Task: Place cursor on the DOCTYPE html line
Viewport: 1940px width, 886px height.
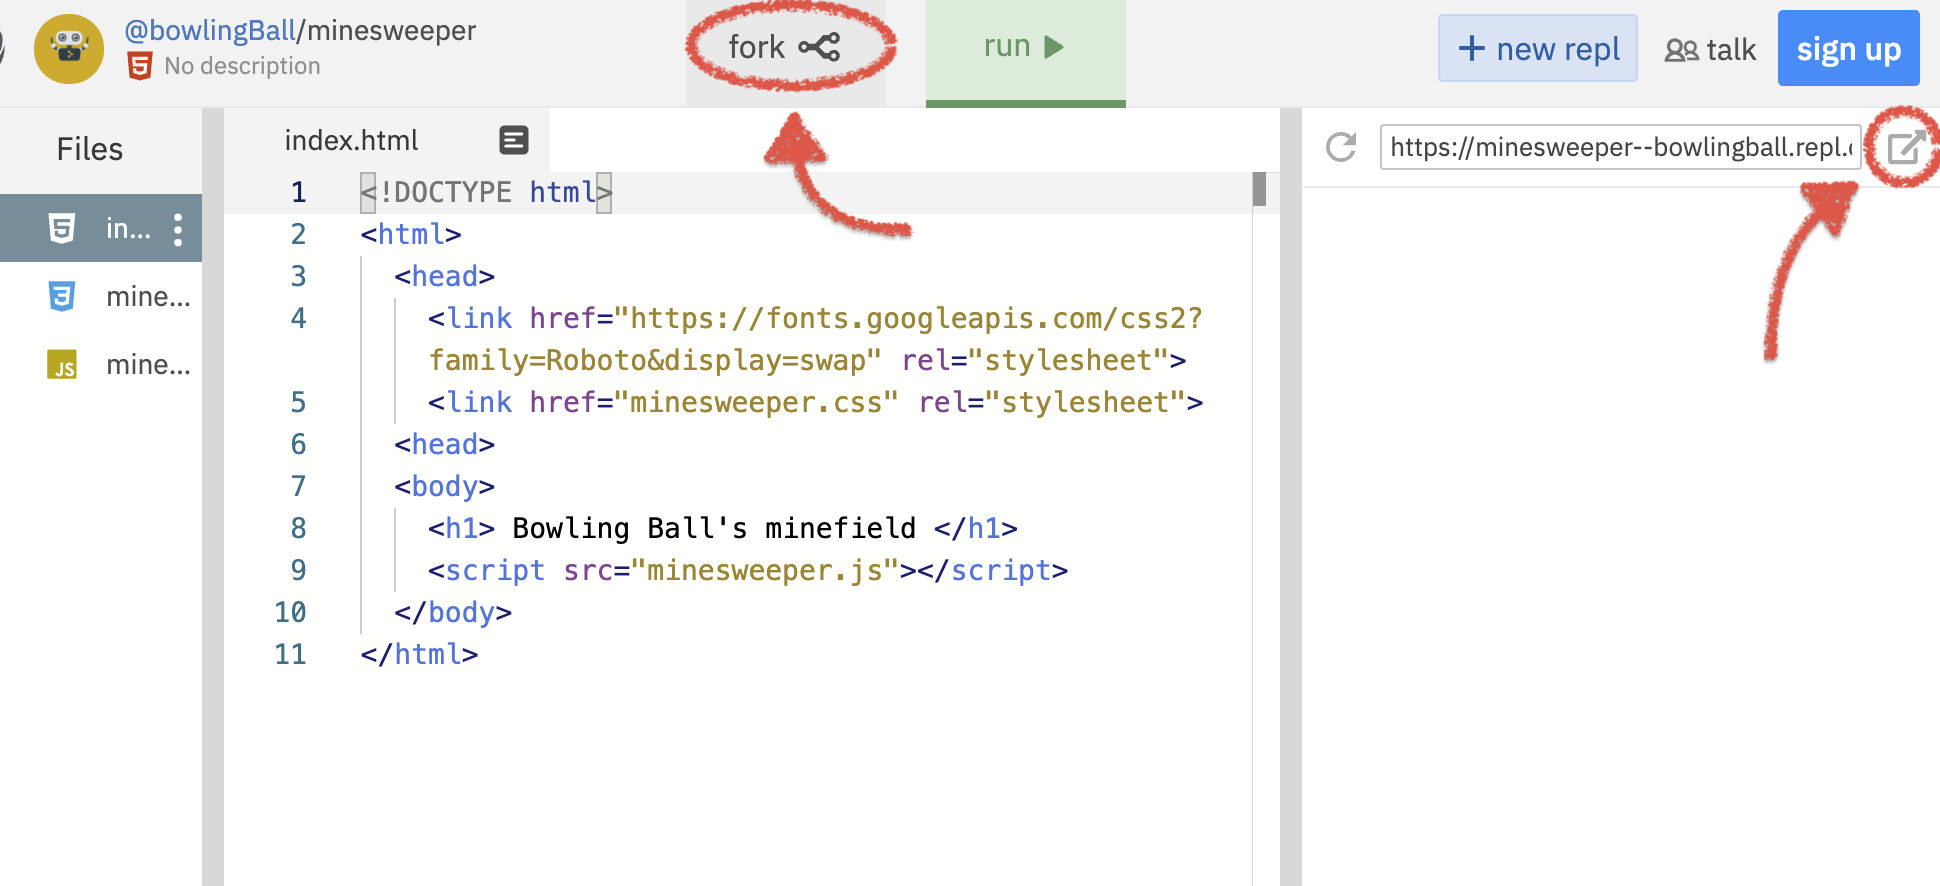Action: [x=486, y=192]
